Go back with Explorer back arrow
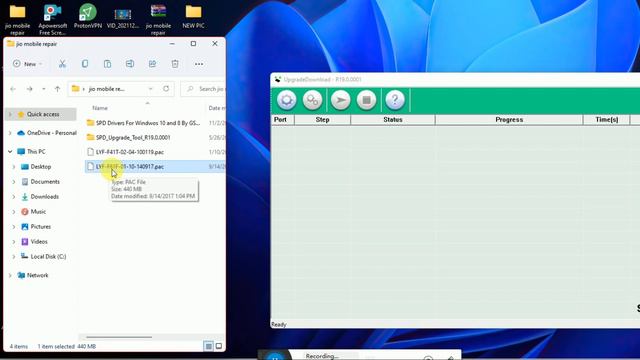This screenshot has height=360, width=640. [x=13, y=89]
